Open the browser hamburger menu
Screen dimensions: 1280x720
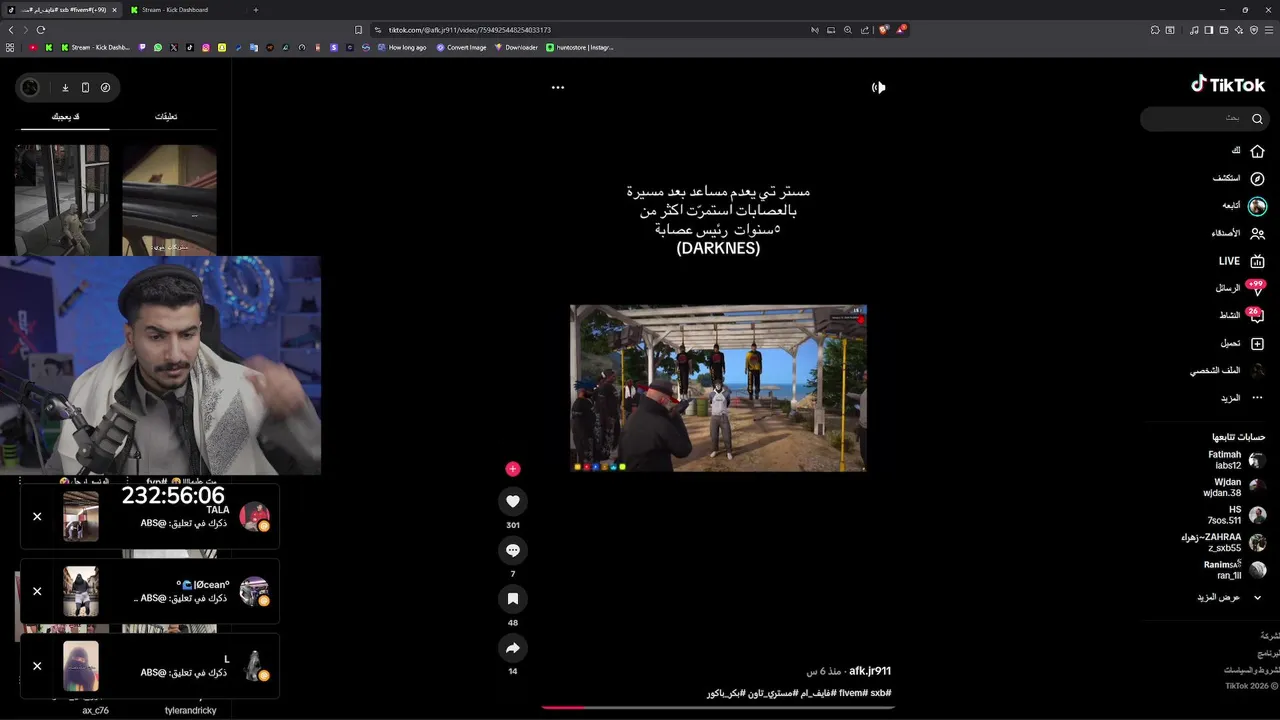[1269, 30]
